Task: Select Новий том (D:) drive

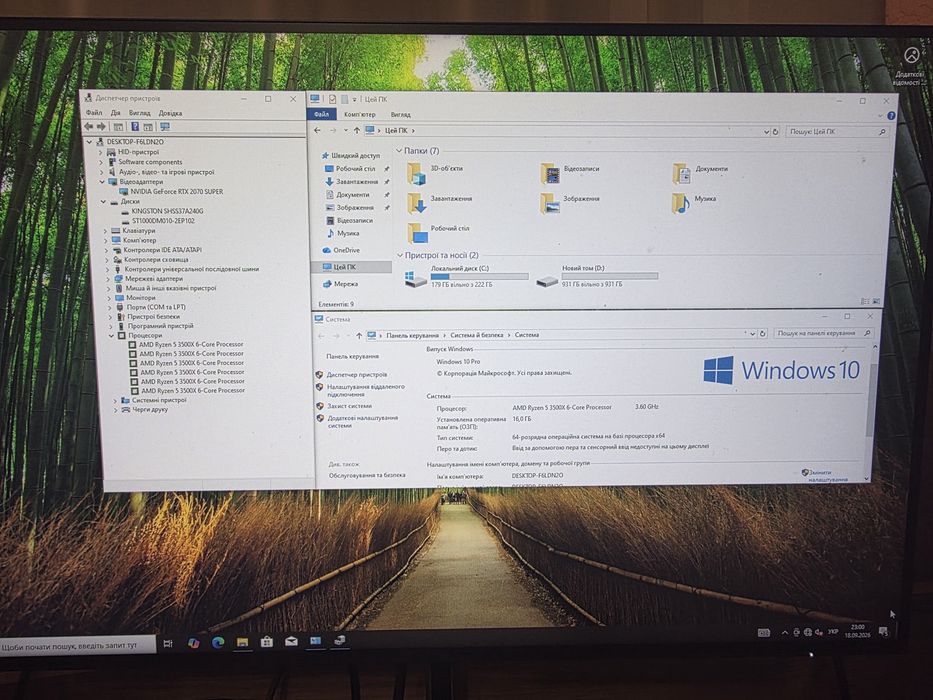Action: point(596,277)
